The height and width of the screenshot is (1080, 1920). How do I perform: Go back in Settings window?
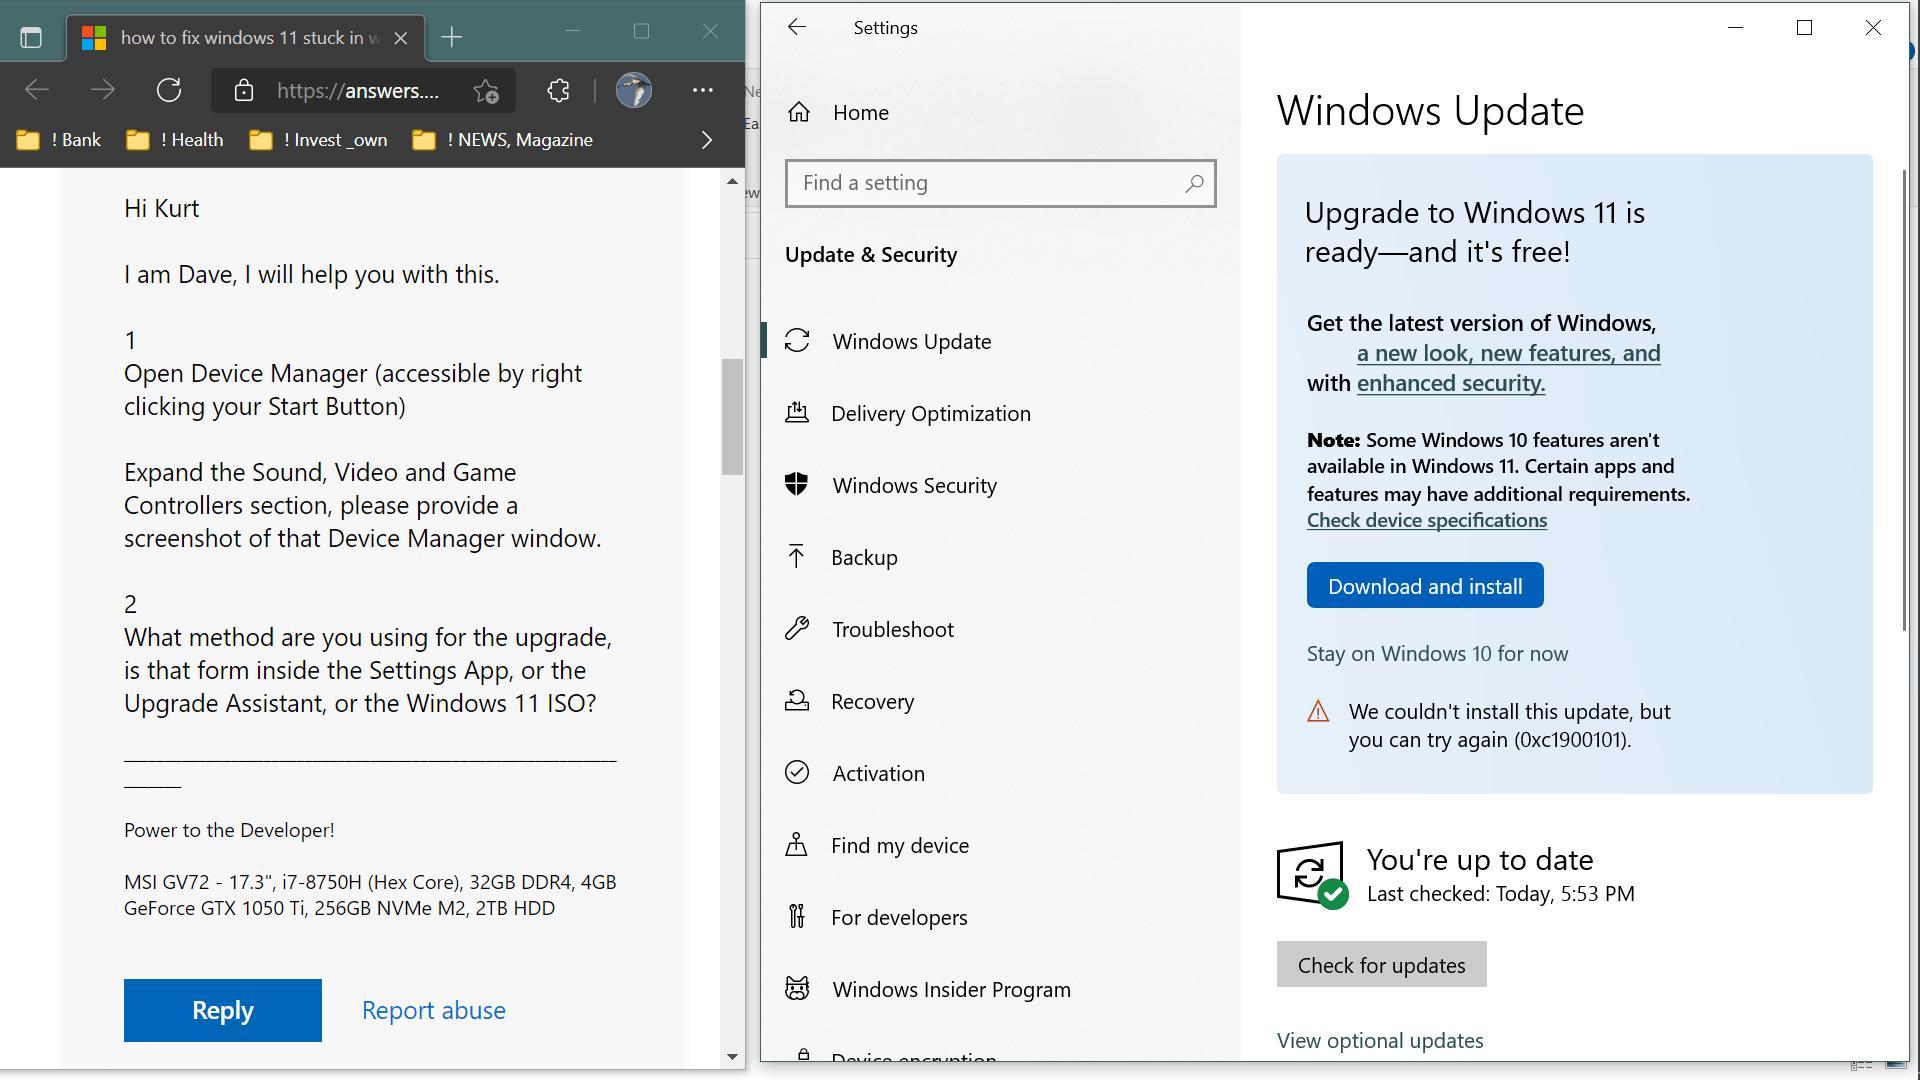pos(797,27)
